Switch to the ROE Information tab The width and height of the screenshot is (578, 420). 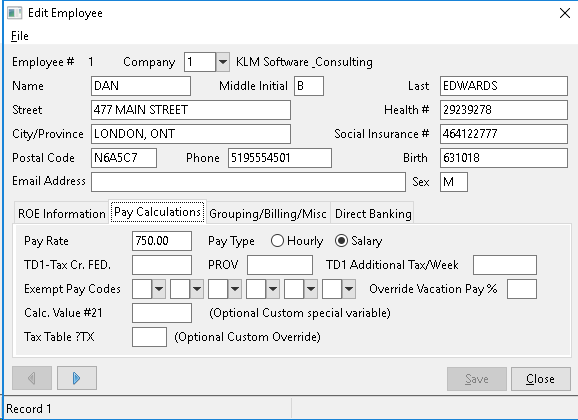click(62, 214)
